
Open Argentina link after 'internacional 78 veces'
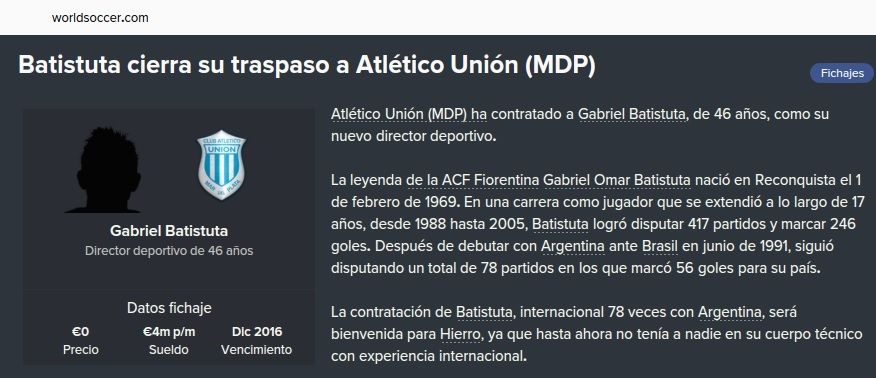[x=730, y=312]
